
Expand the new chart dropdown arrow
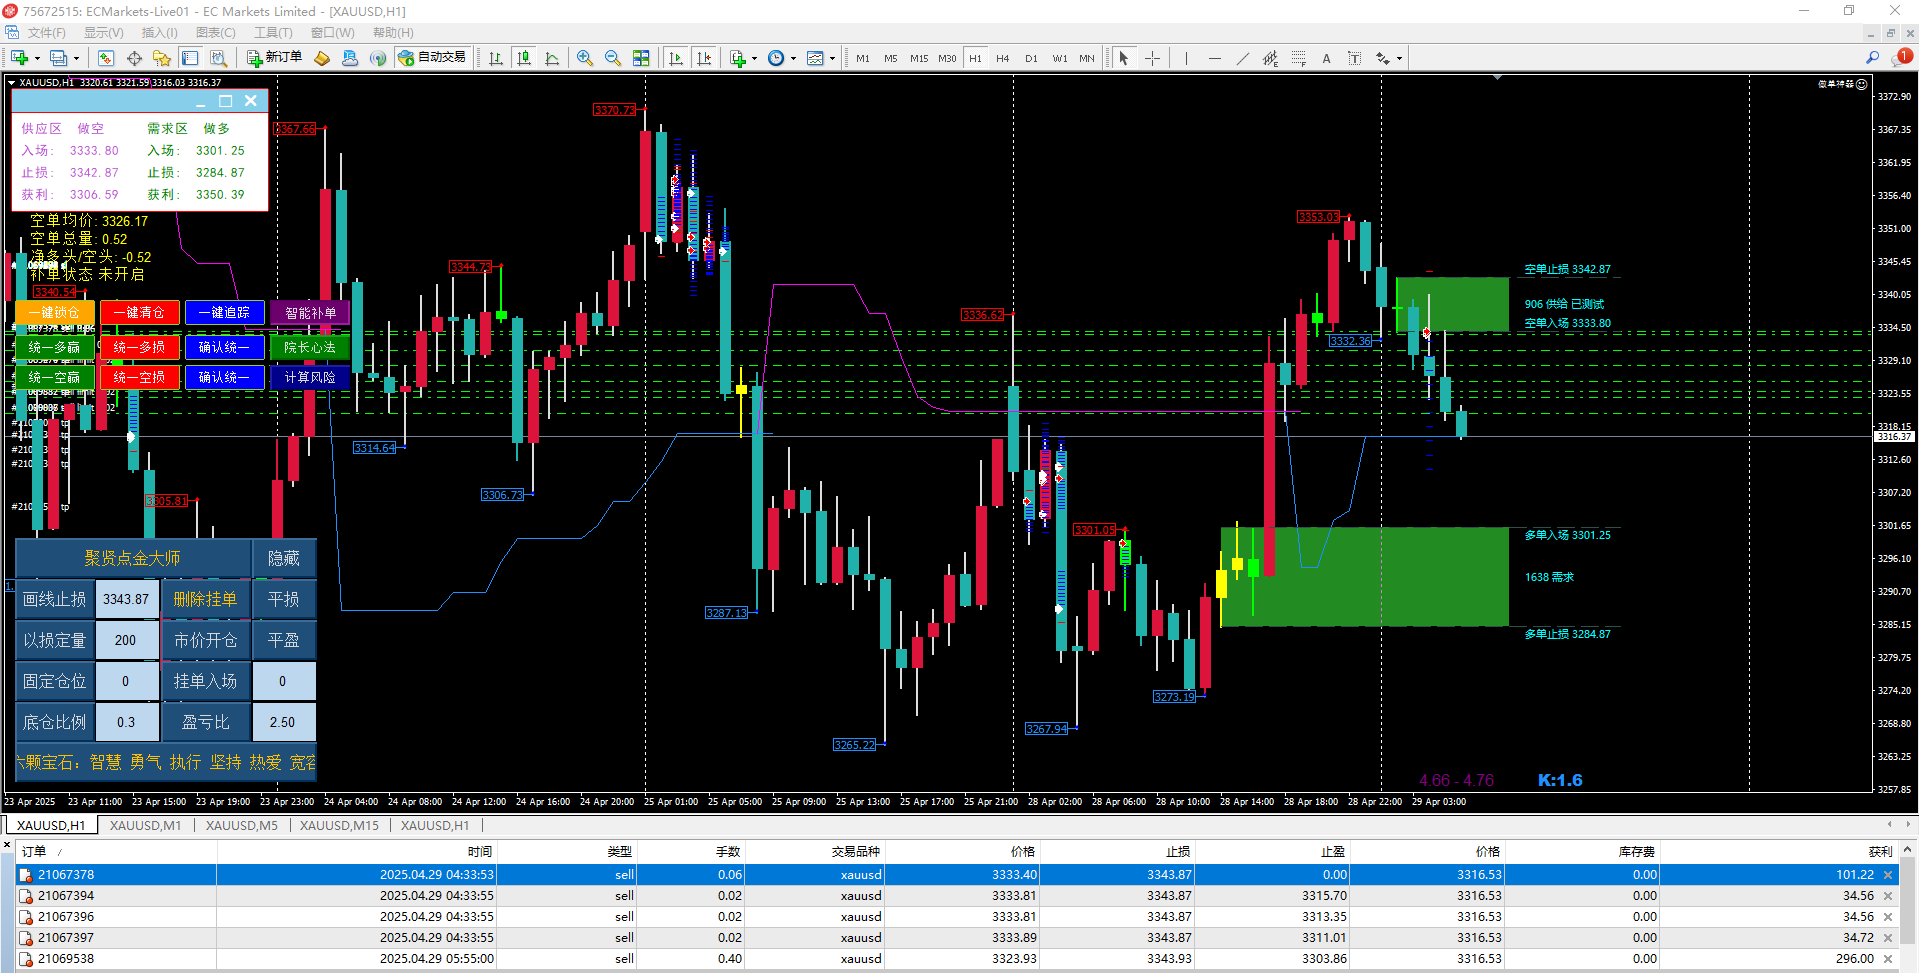(37, 58)
